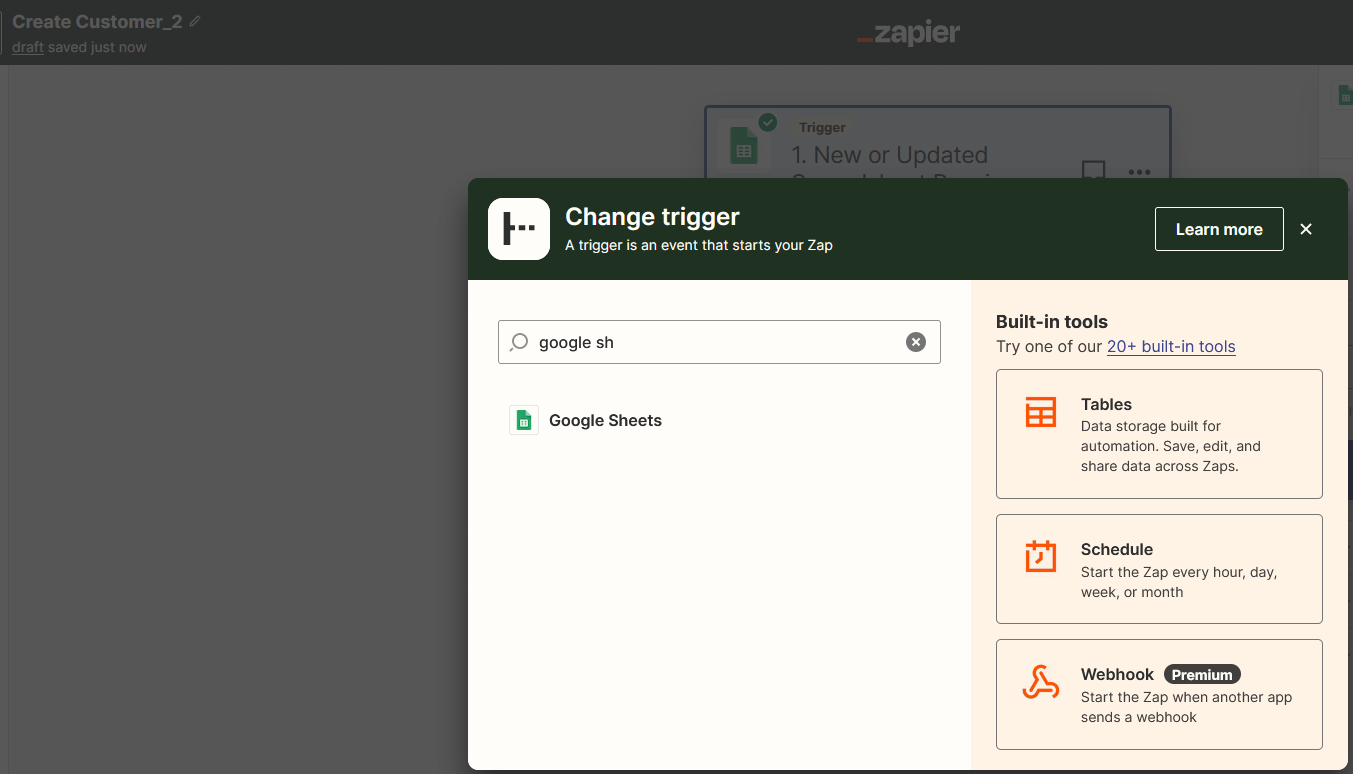Click the trigger icon in the dialog header

[518, 228]
